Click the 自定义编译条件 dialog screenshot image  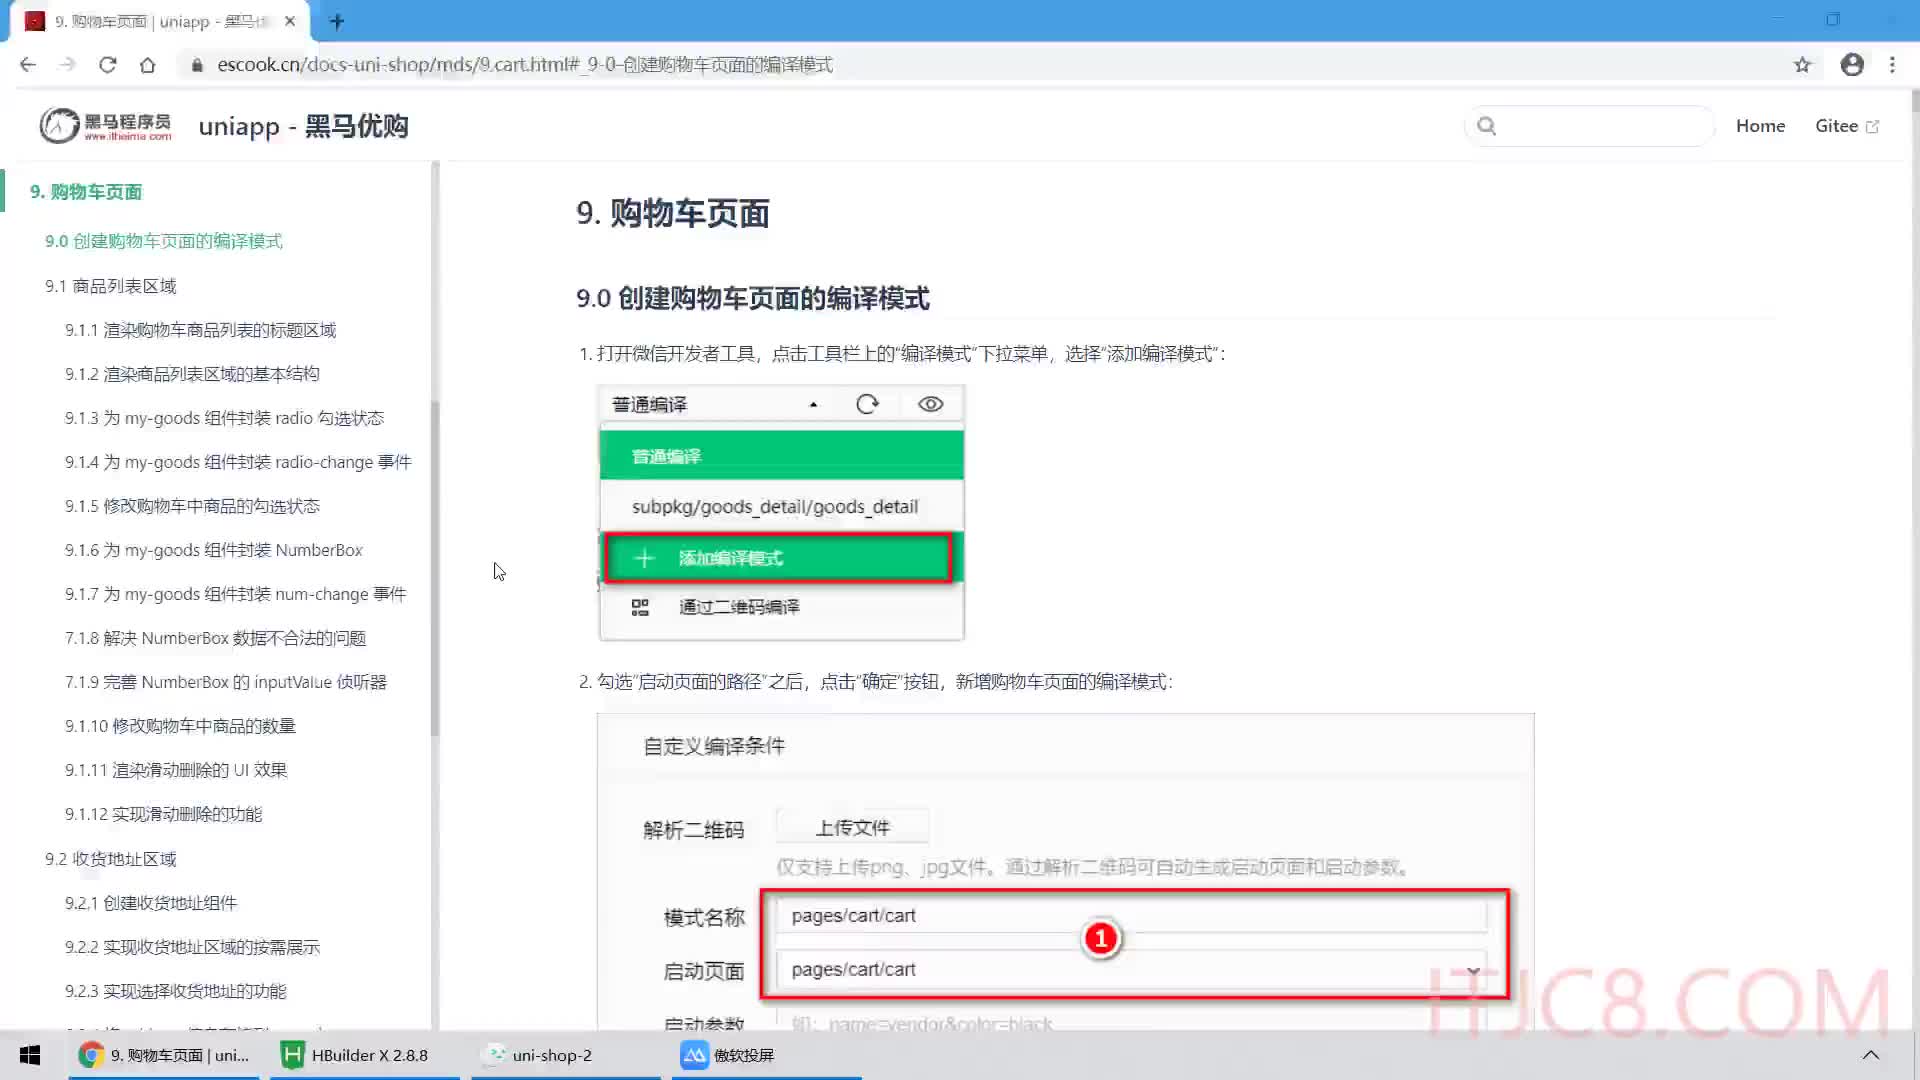pos(1065,871)
